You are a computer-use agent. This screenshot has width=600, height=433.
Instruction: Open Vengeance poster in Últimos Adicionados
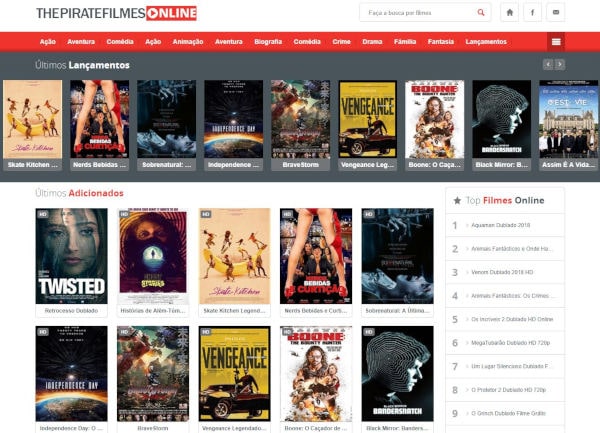coord(235,374)
